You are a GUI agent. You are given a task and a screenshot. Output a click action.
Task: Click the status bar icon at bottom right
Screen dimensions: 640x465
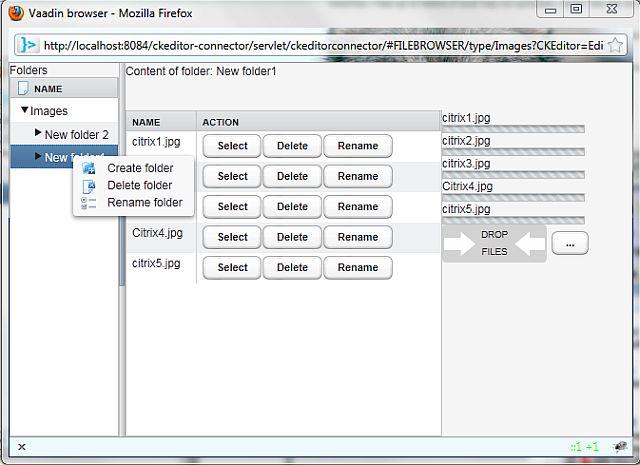click(620, 447)
